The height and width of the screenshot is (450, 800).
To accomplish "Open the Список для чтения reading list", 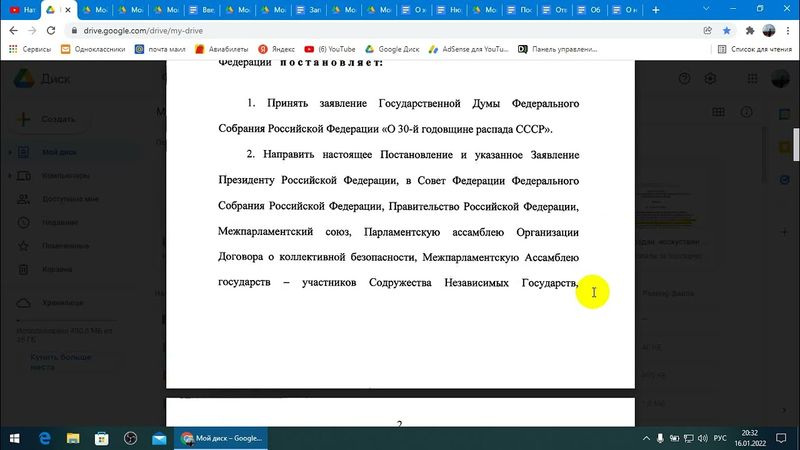I will point(755,49).
